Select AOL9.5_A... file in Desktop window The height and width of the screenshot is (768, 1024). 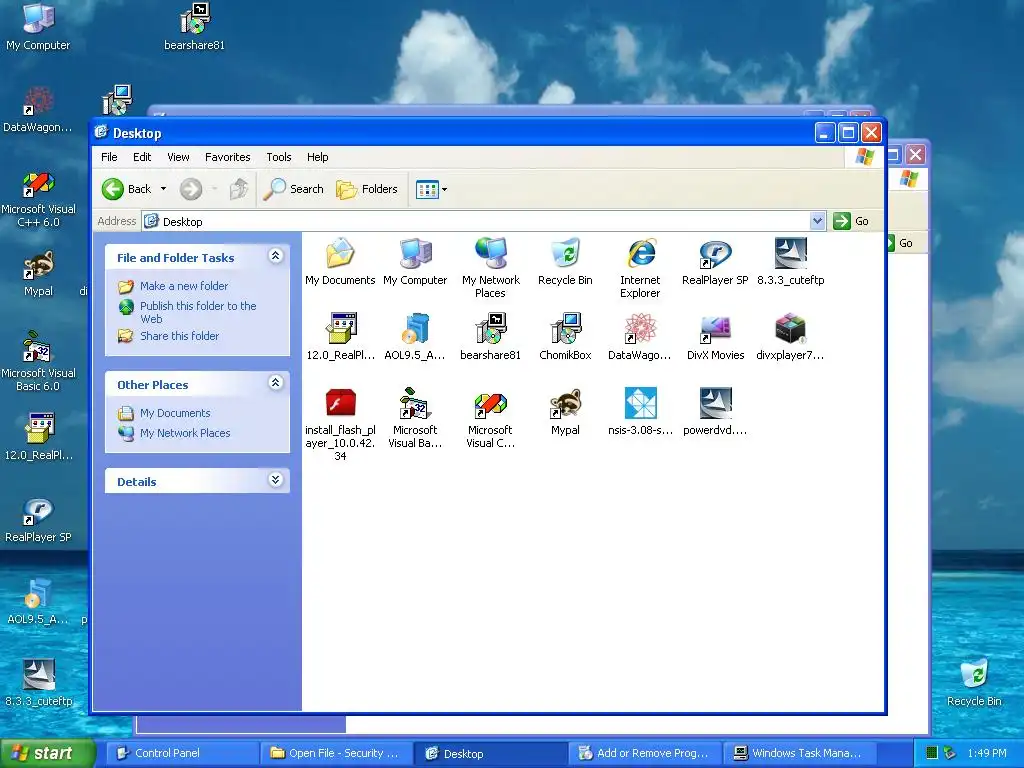pyautogui.click(x=415, y=336)
